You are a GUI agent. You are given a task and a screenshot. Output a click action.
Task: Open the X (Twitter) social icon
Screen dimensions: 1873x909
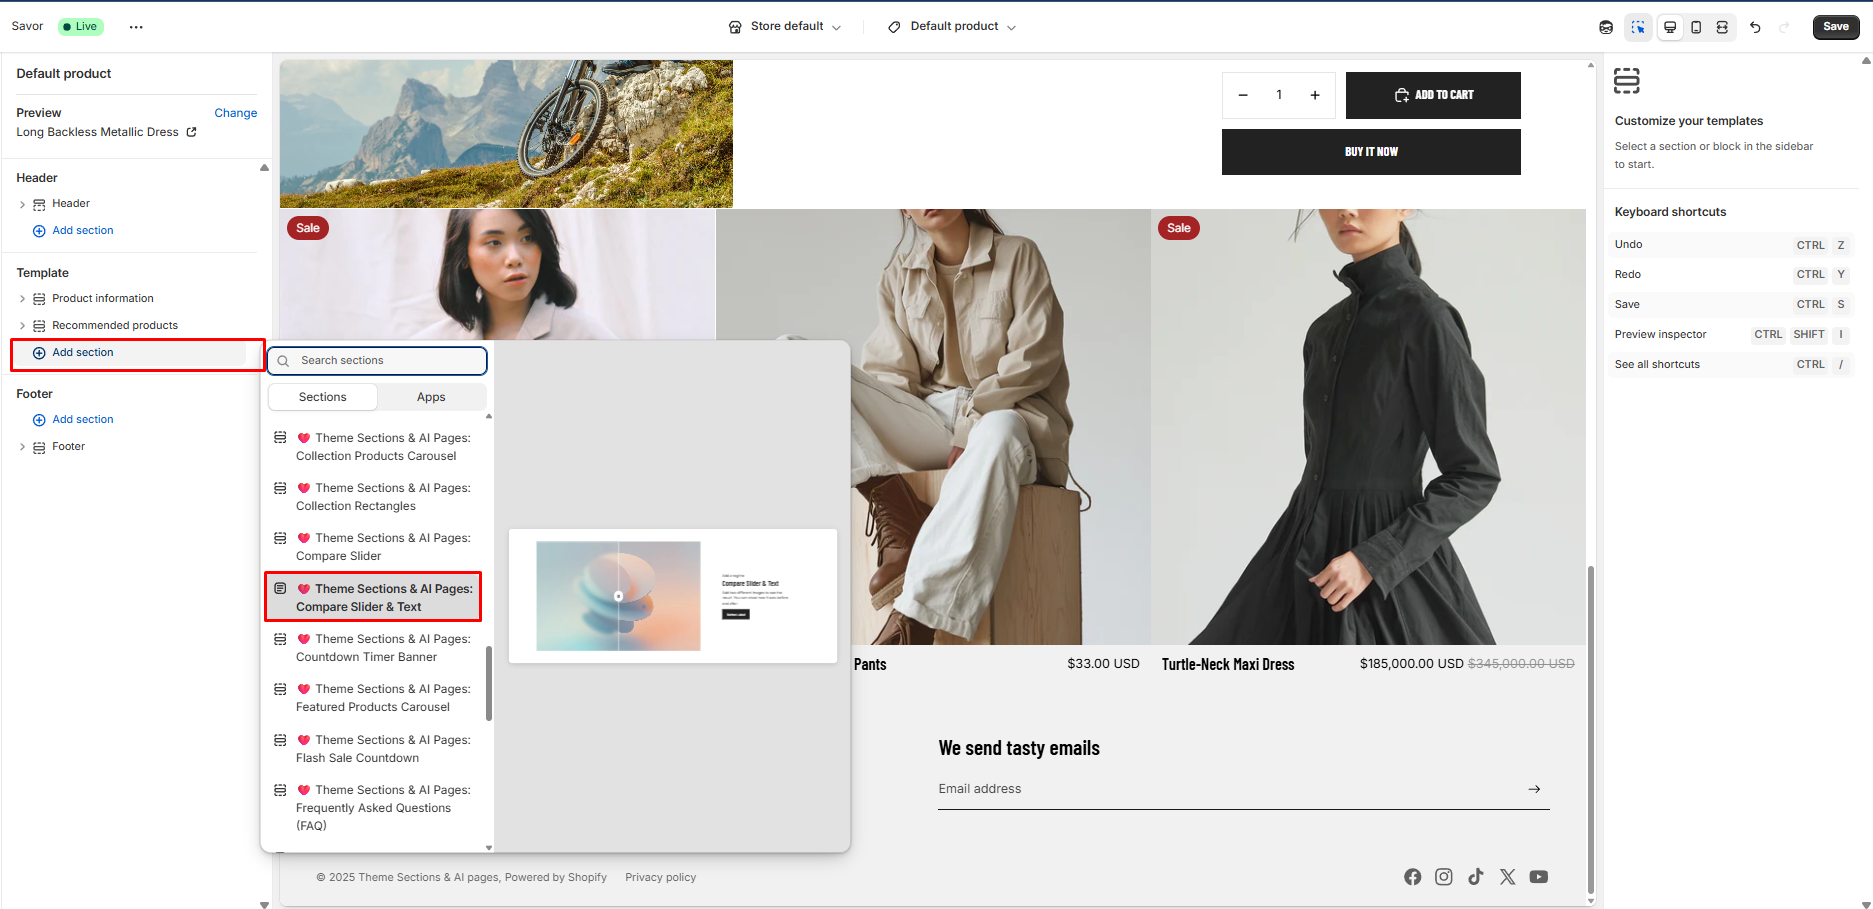click(x=1508, y=877)
